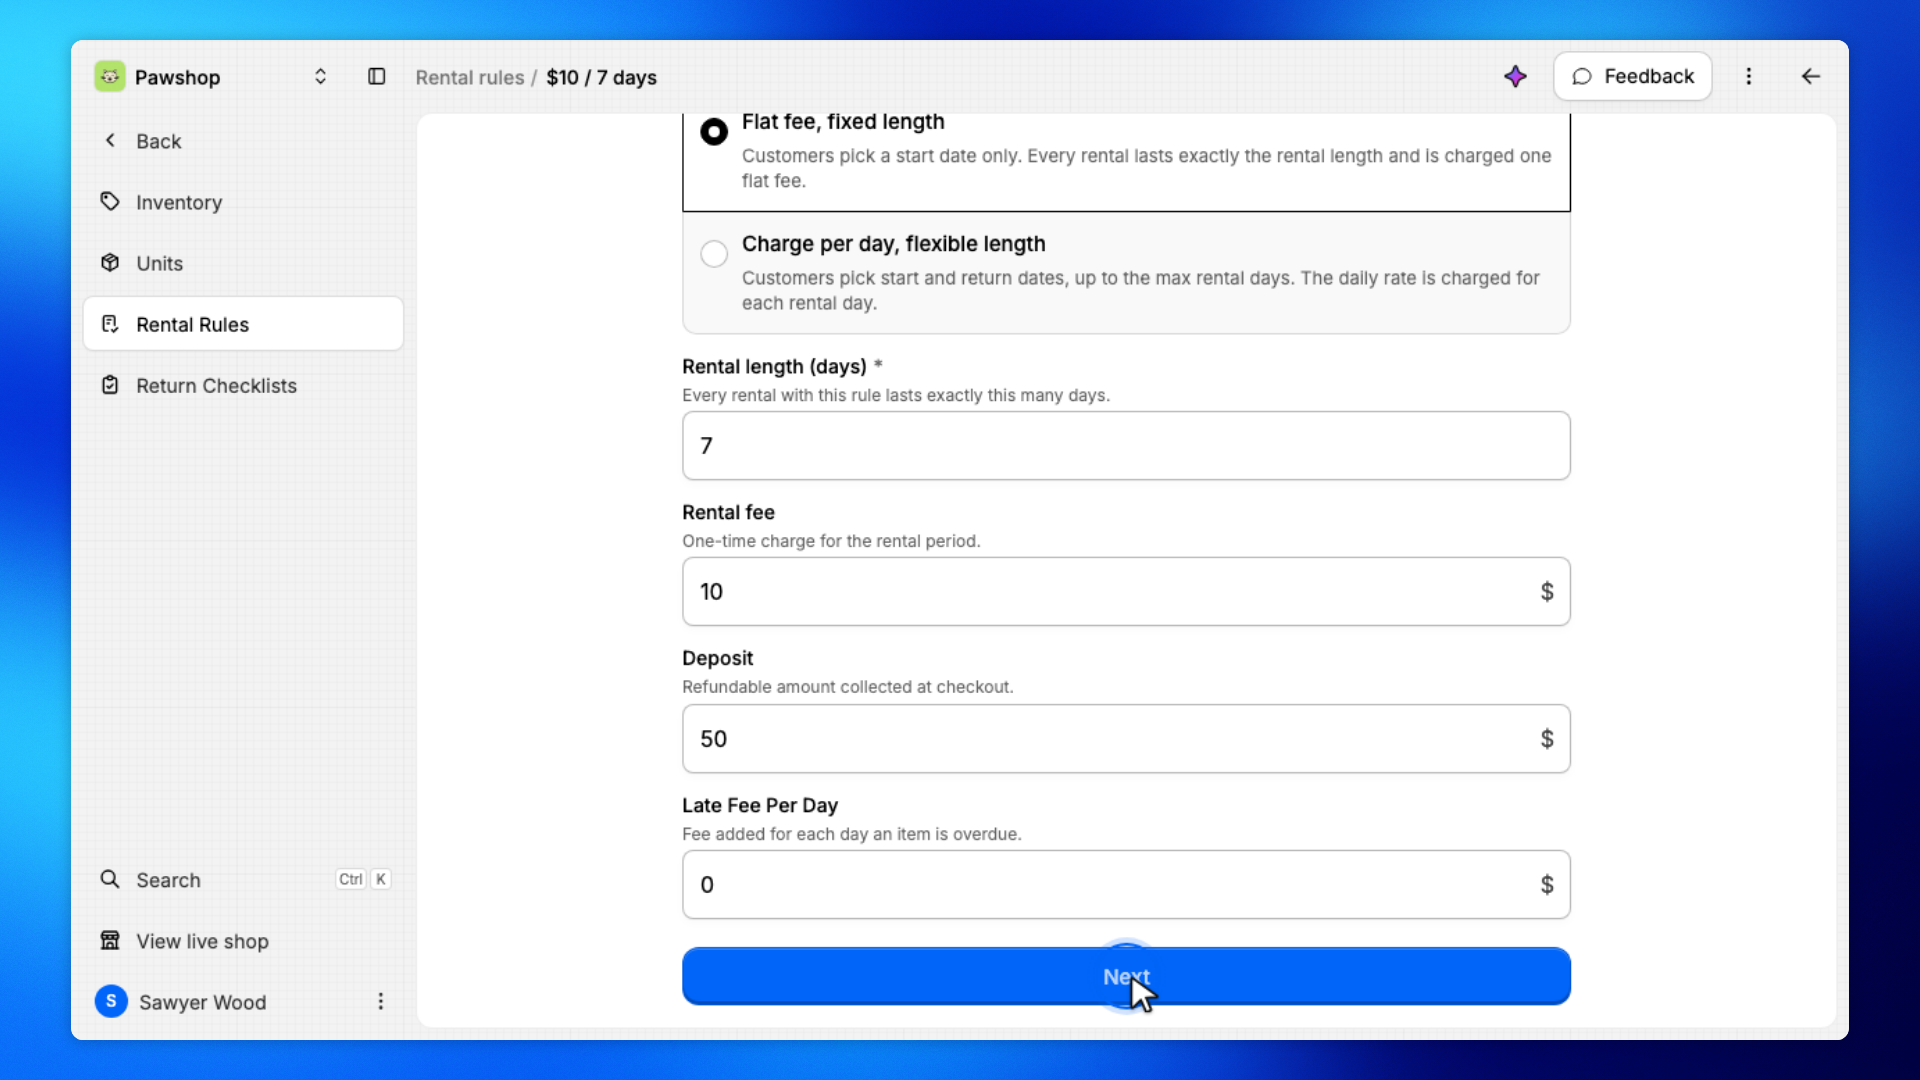The image size is (1920, 1080).
Task: Click the Rental fee input field
Action: [x=1126, y=592]
